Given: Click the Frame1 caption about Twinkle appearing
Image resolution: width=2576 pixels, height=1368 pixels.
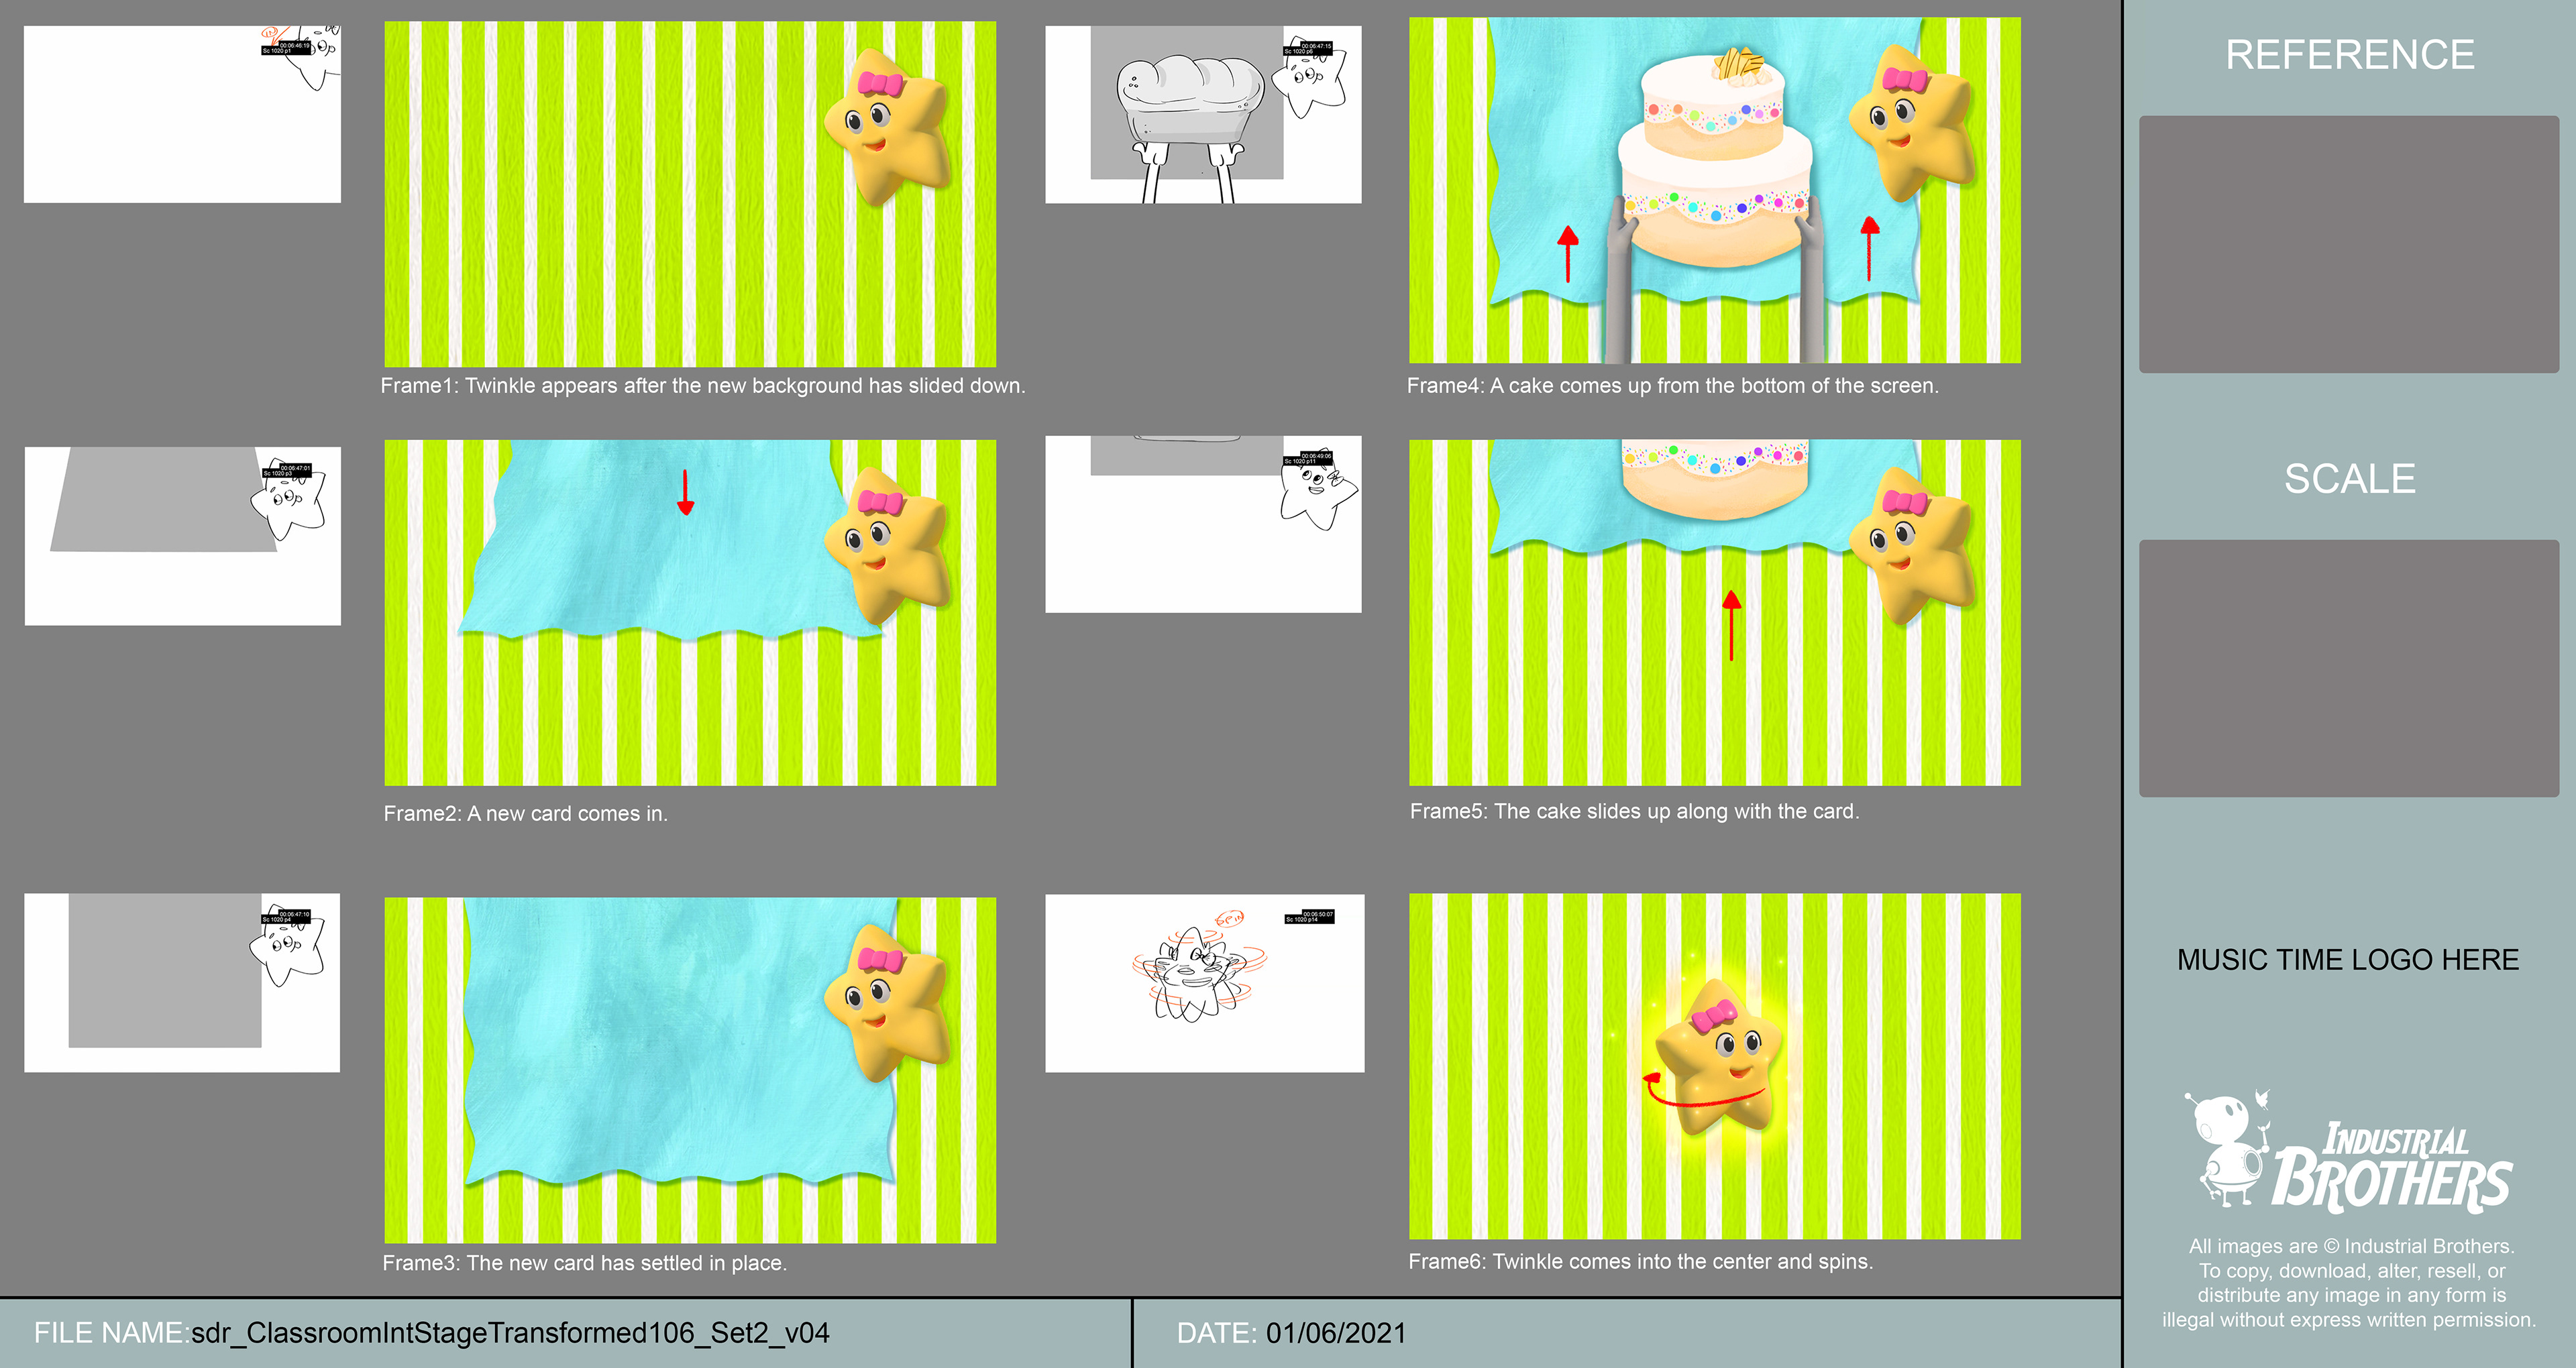Looking at the screenshot, I should click(x=703, y=386).
